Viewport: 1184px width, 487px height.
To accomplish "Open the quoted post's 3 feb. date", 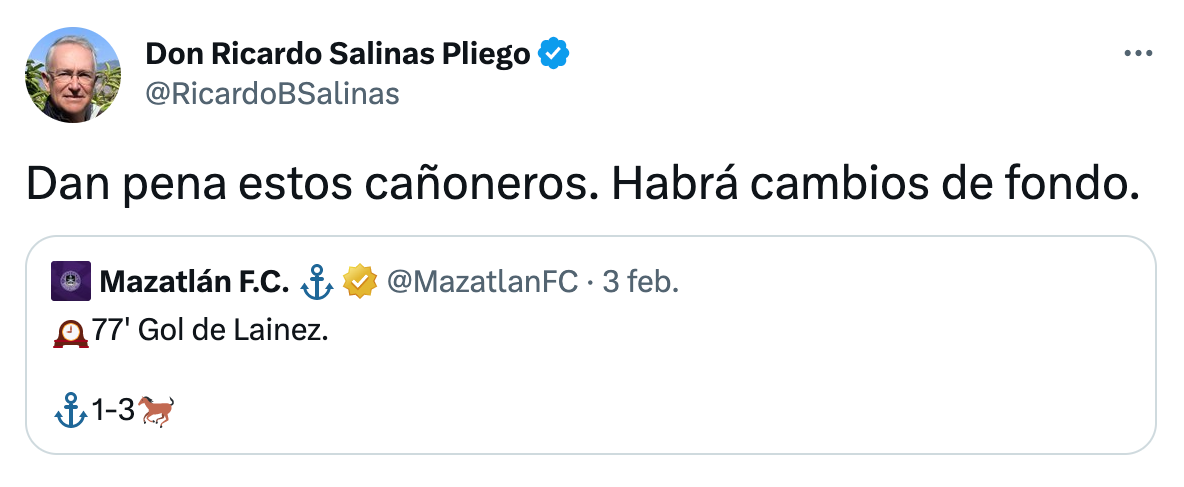I will [x=640, y=283].
